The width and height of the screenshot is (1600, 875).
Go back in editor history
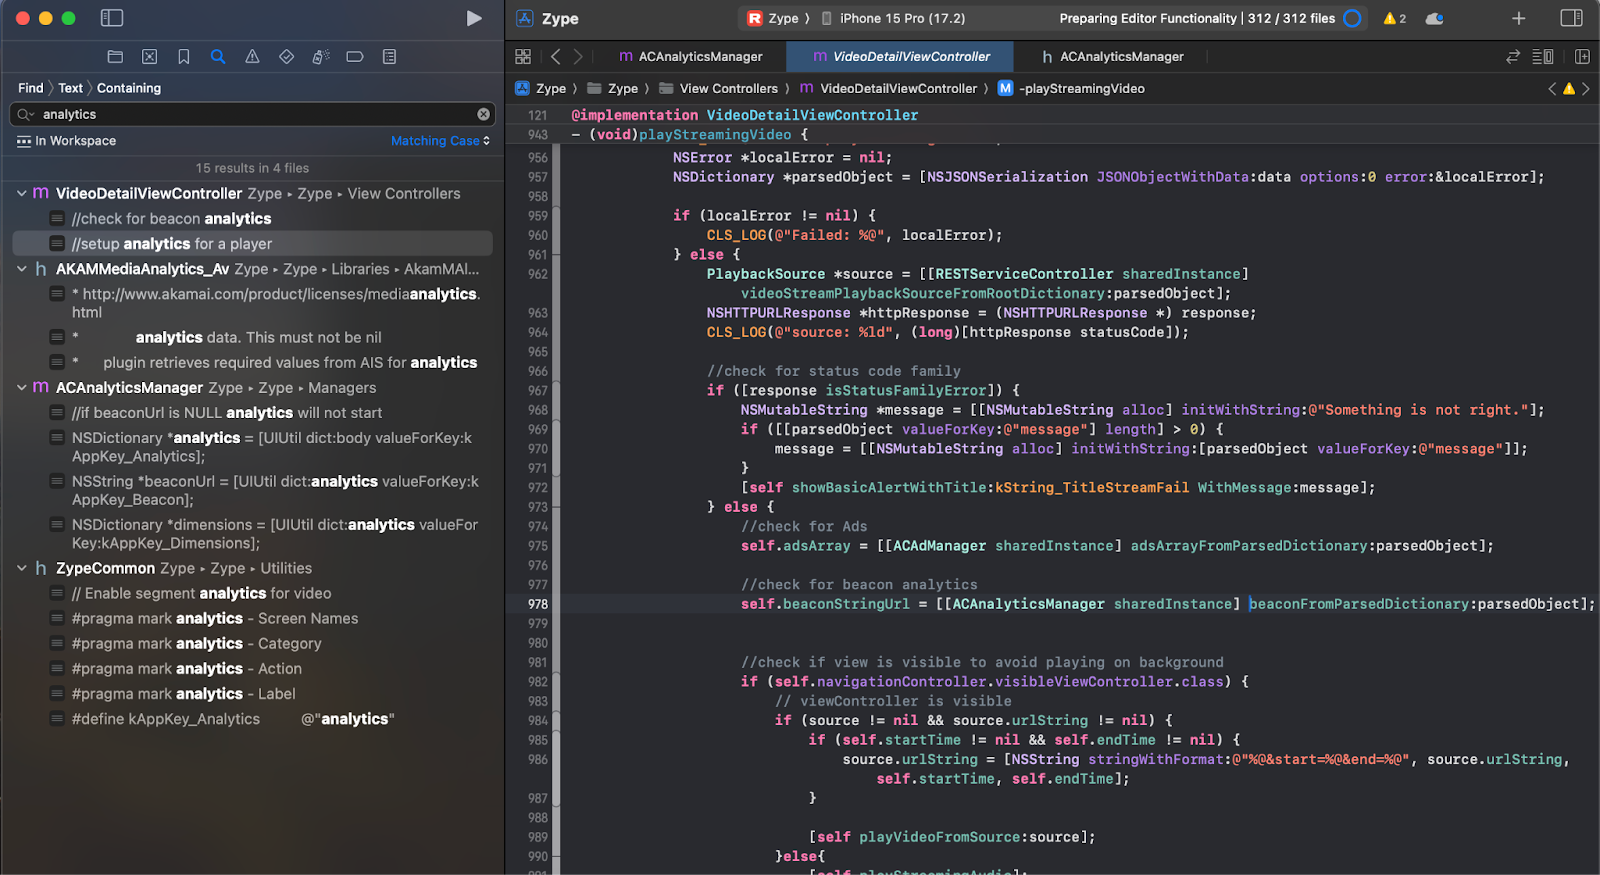[555, 57]
